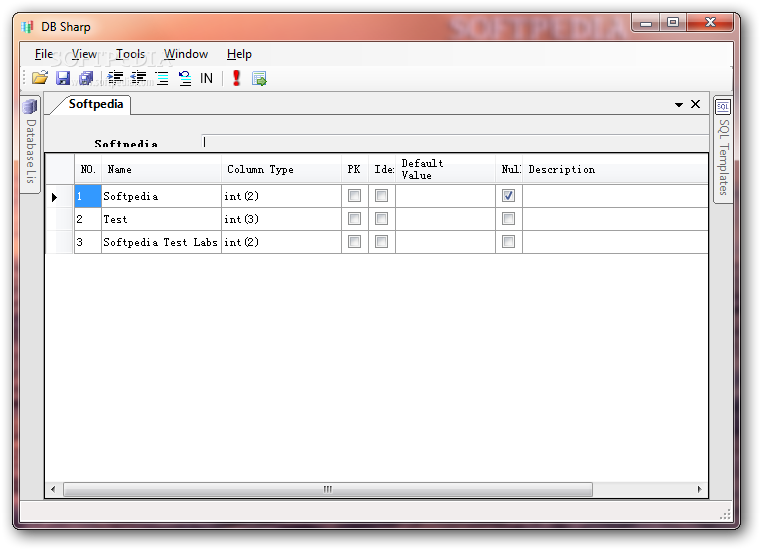Click the highlighted cell number 1
Viewport: 761px width, 550px height.
coord(88,196)
